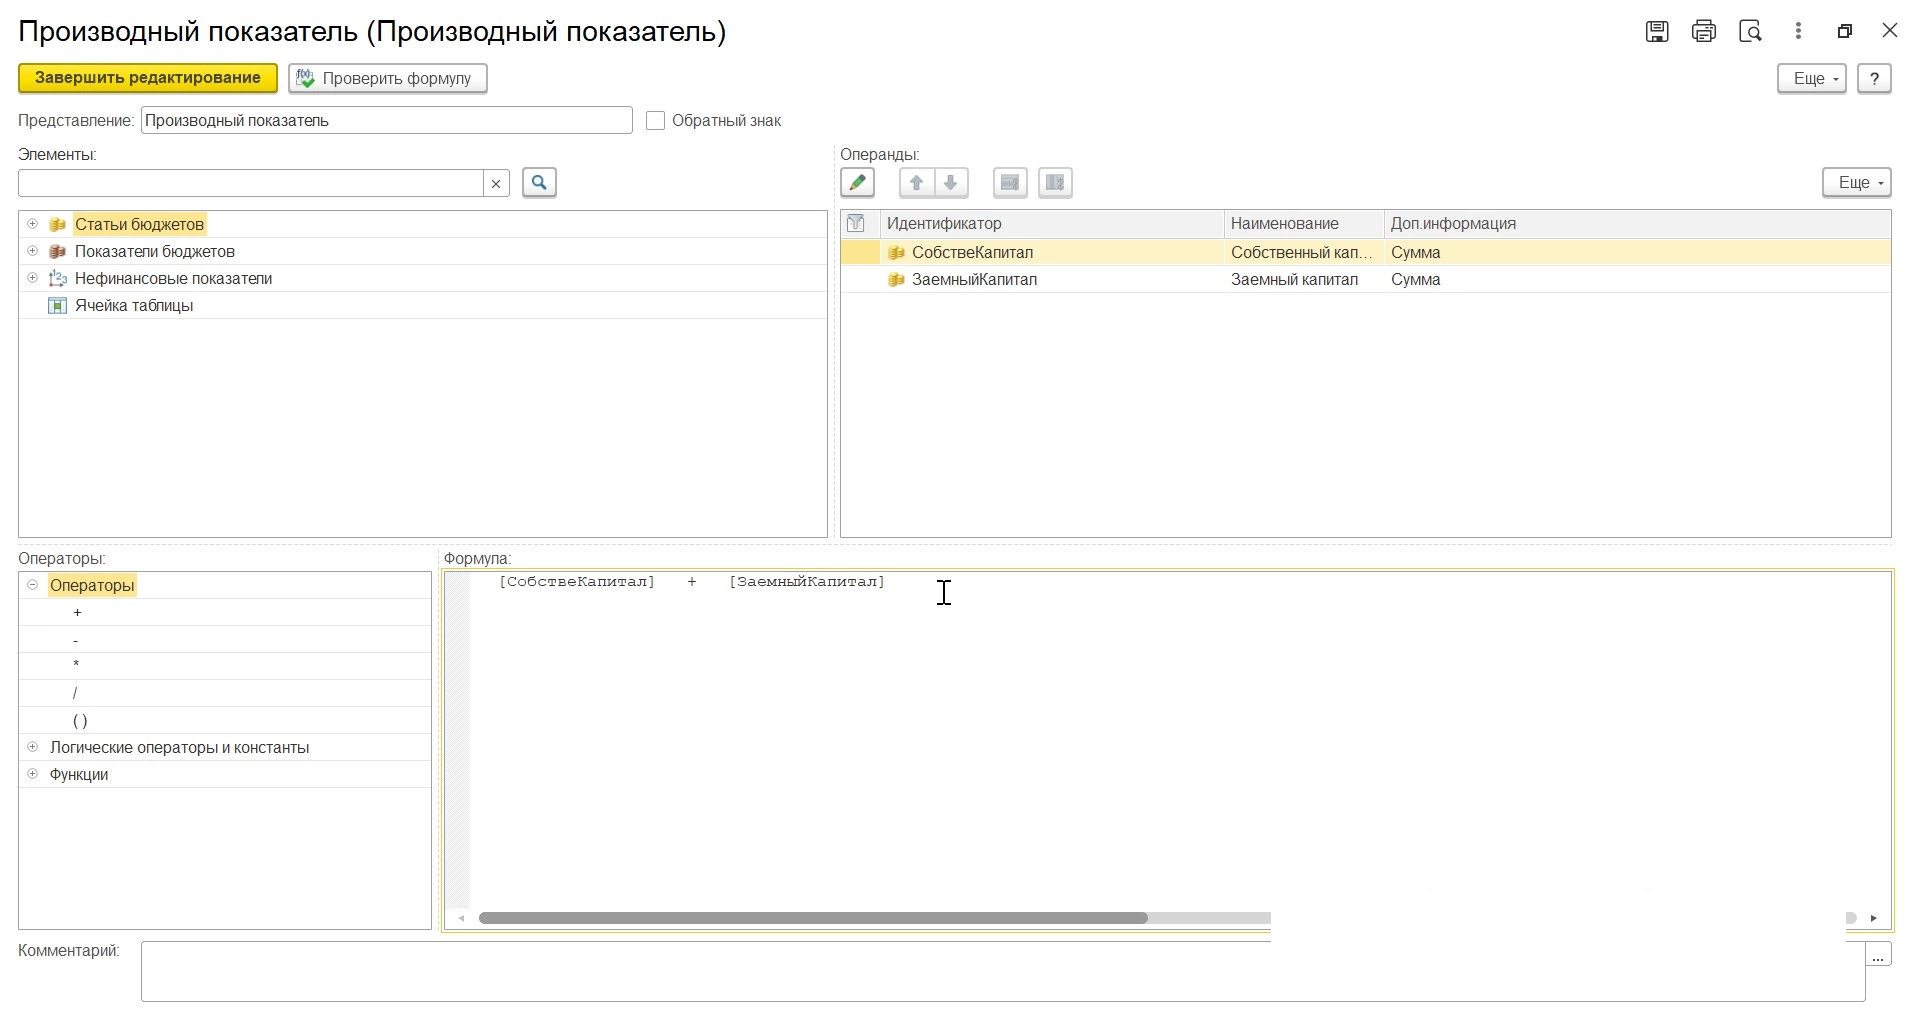The width and height of the screenshot is (1920, 1016).
Task: Click the horizontal-rows icon in the Операнды toolbar
Action: (x=1010, y=182)
